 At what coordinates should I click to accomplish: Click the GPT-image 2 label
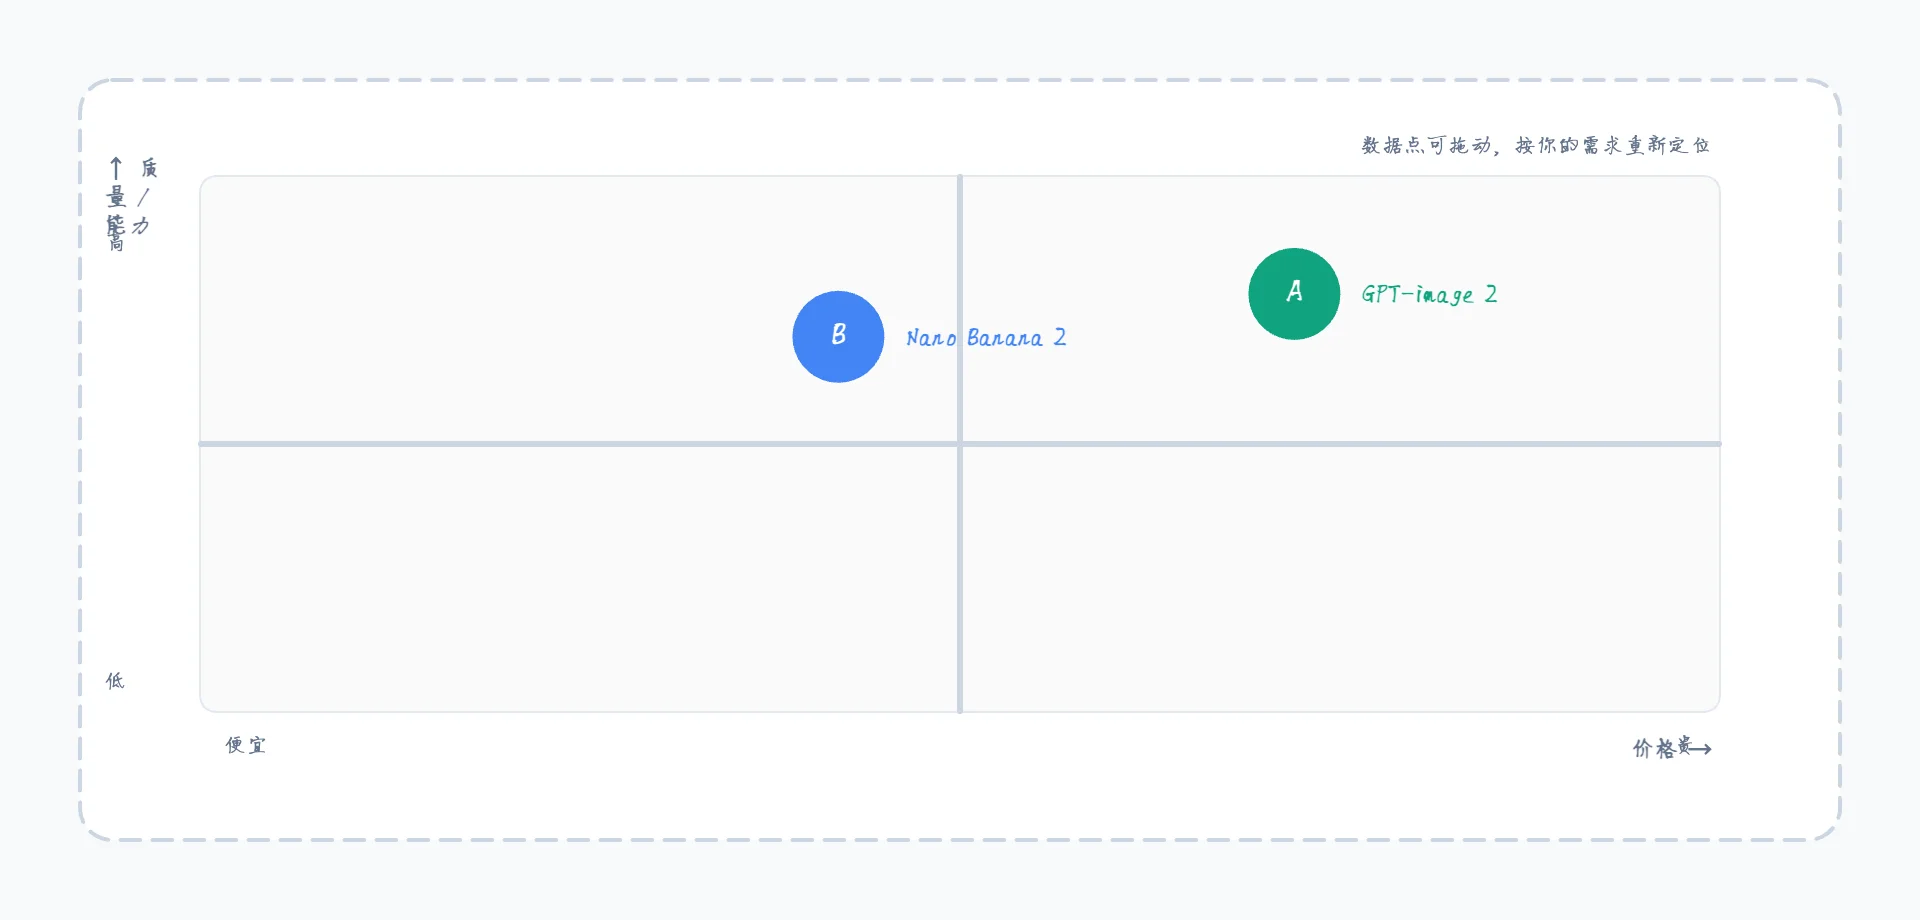coord(1429,294)
